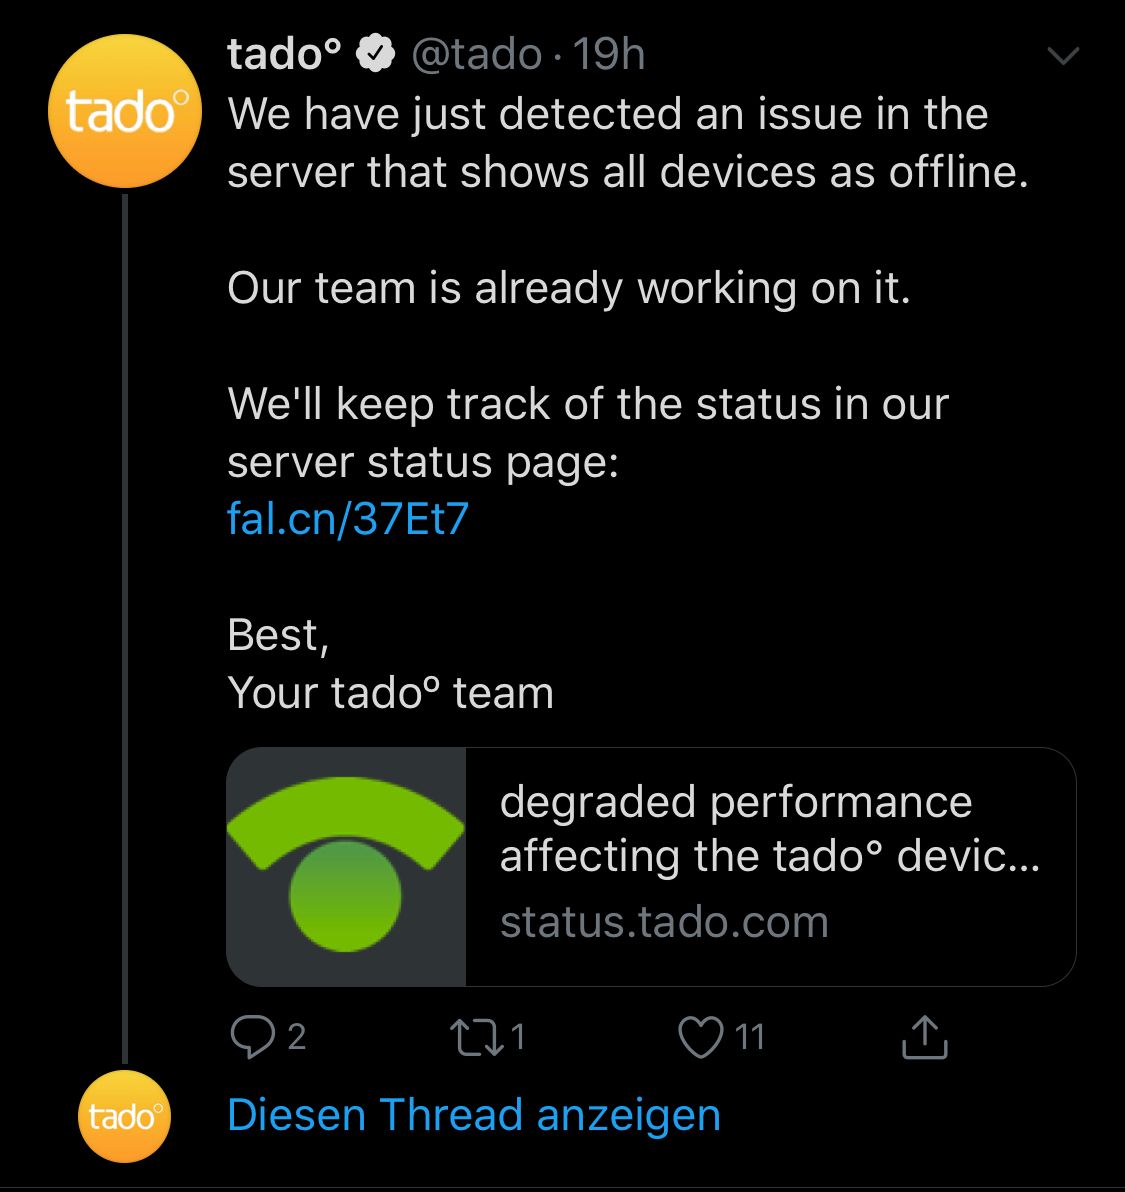Open the green wifi status card thumbnail
Screen dimensions: 1125x1192
click(346, 867)
